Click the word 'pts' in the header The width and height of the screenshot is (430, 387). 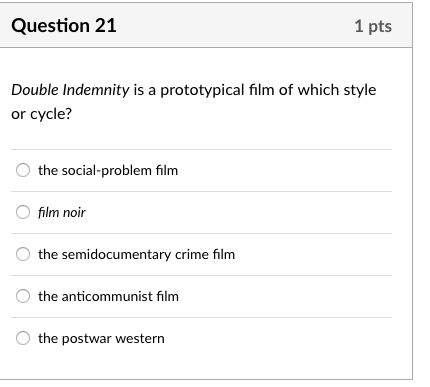(380, 27)
